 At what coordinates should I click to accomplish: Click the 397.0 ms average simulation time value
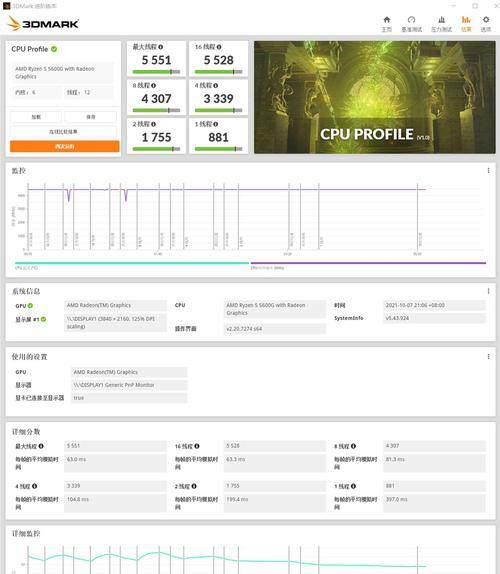tap(434, 503)
